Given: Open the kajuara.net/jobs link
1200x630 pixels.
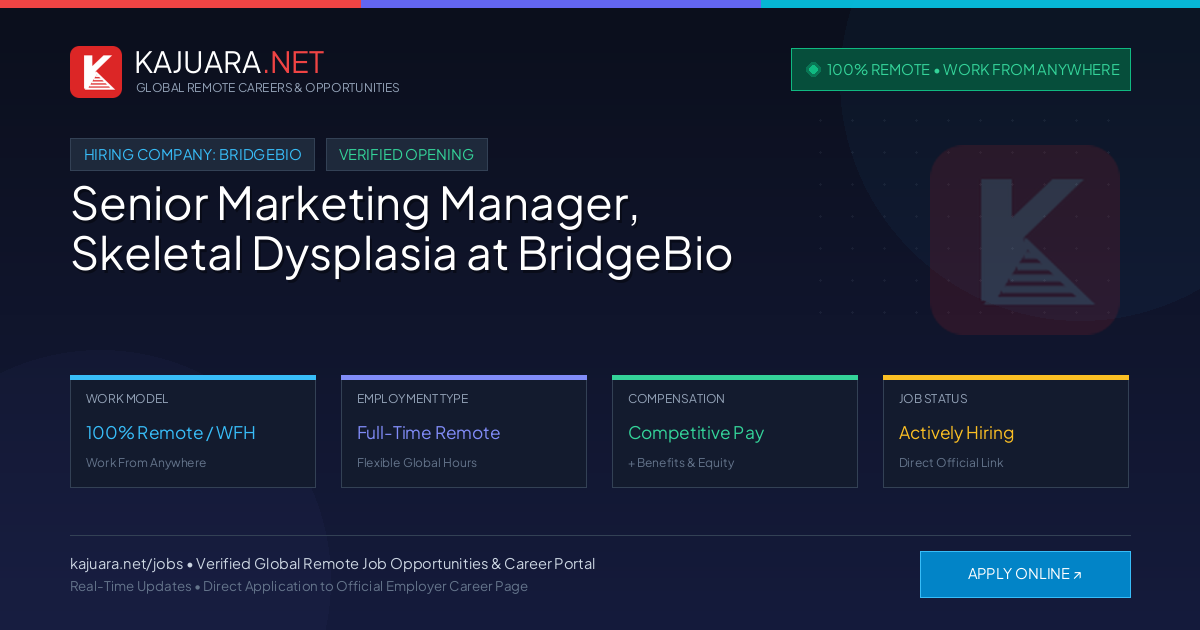Looking at the screenshot, I should 126,564.
